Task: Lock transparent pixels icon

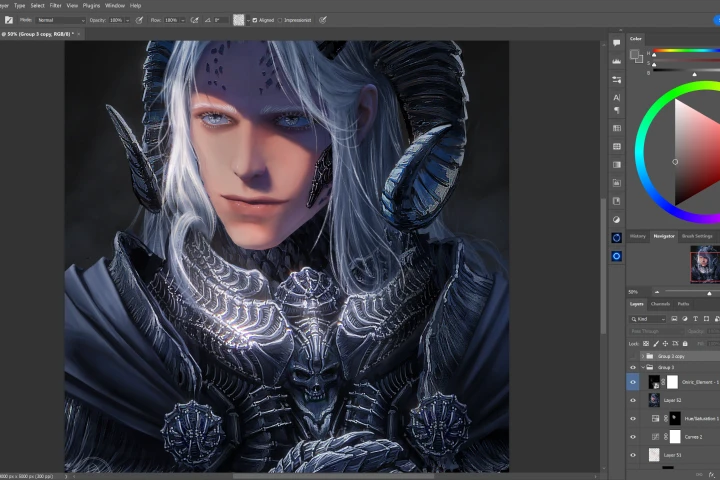Action: [646, 344]
